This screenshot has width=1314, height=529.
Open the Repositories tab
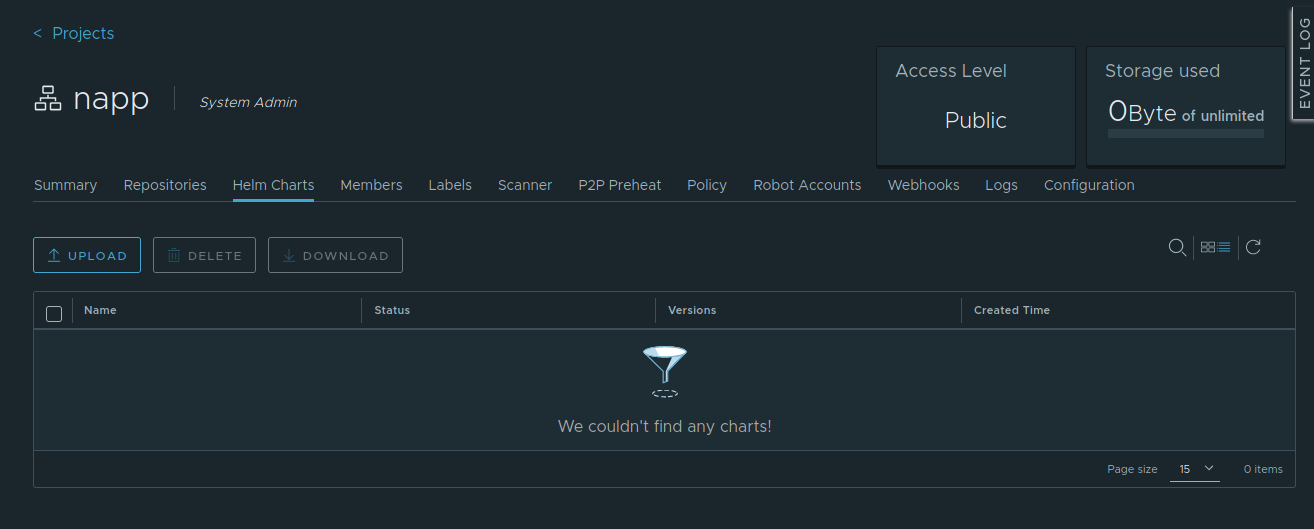(x=165, y=185)
